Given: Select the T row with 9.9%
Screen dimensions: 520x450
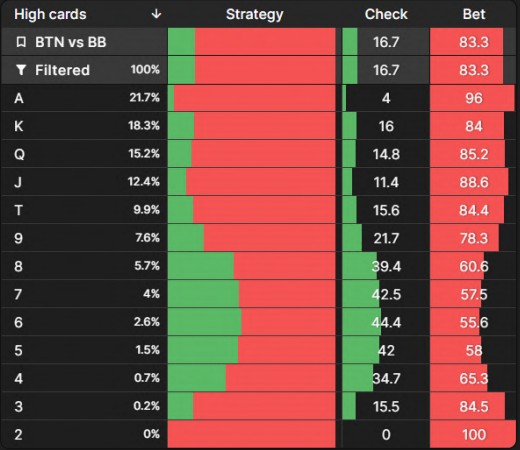Looking at the screenshot, I should tap(259, 210).
